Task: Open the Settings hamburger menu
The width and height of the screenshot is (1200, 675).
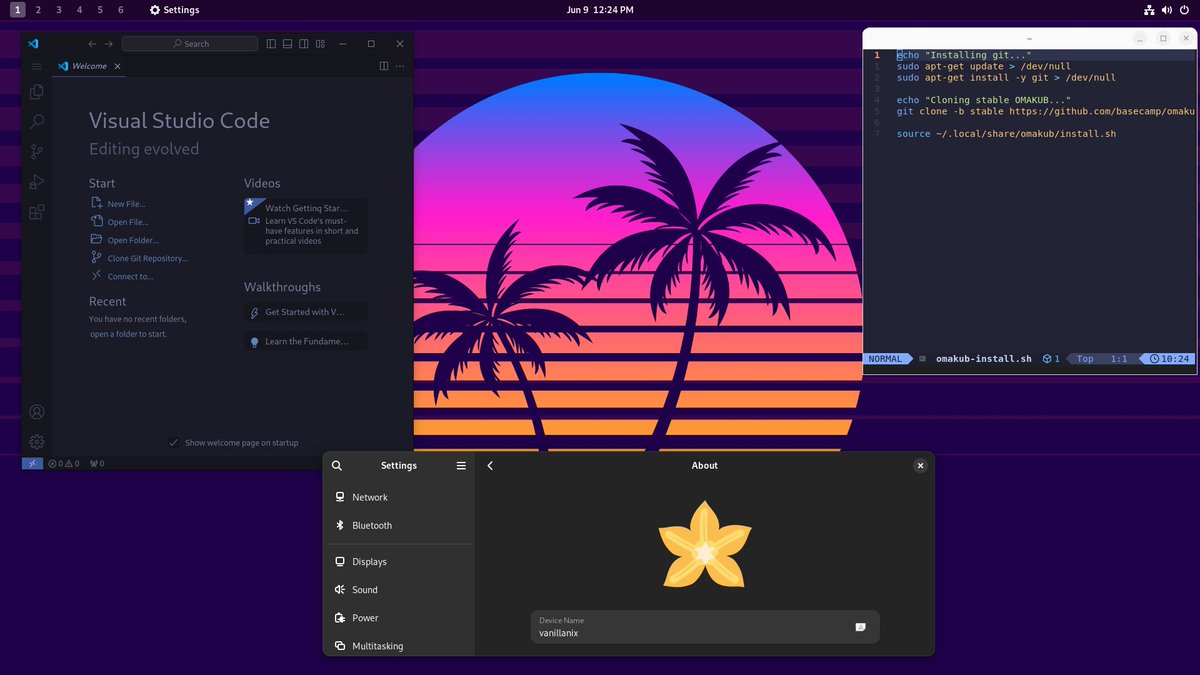Action: click(461, 465)
